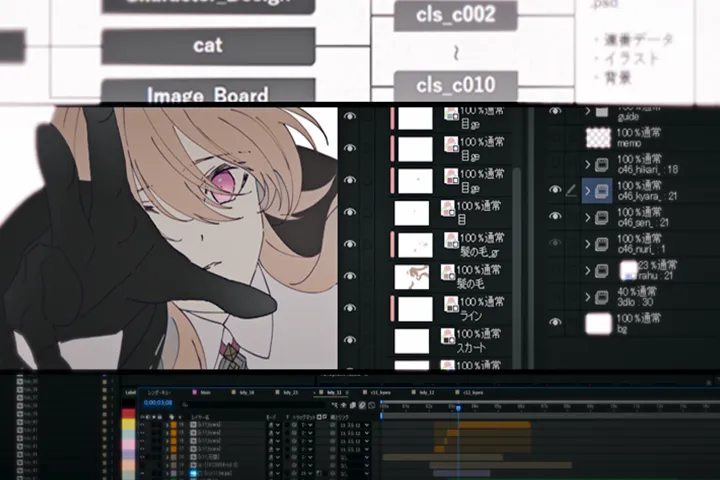The width and height of the screenshot is (720, 480).
Task: Open the graph editor icon in timeline toolbar
Action: tap(371, 405)
